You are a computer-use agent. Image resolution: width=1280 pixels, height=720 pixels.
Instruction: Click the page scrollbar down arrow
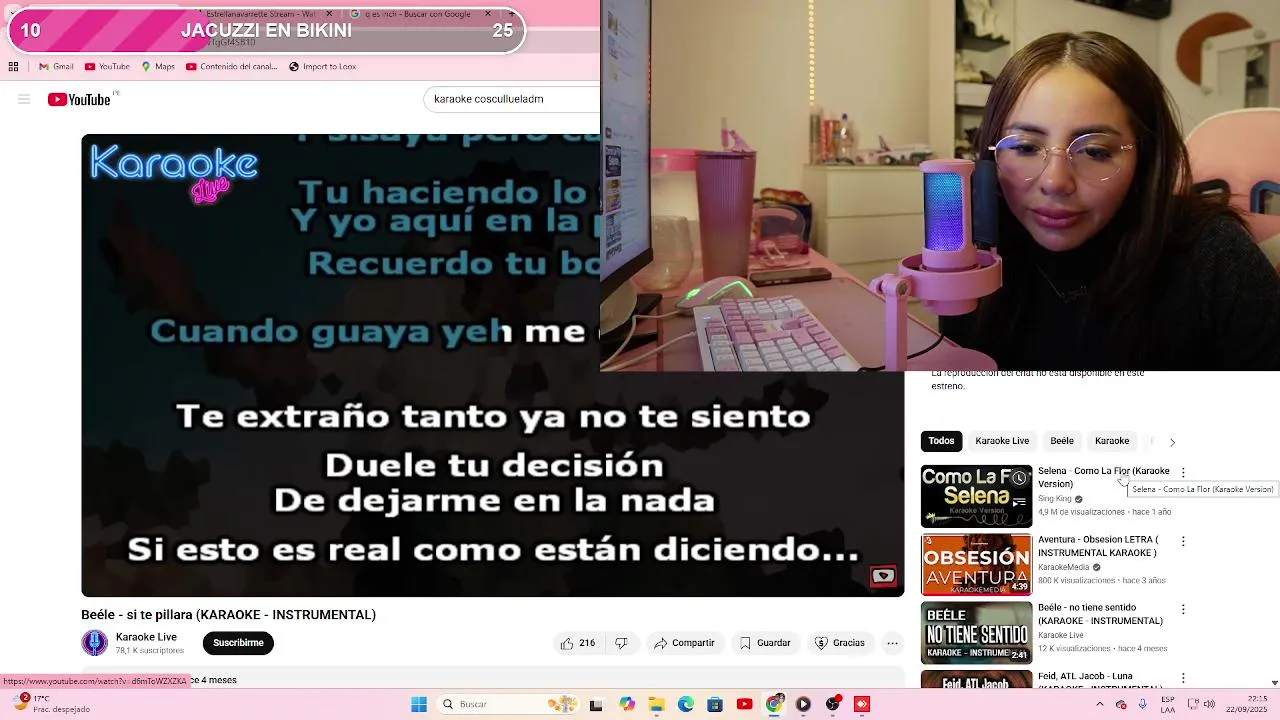(1274, 683)
